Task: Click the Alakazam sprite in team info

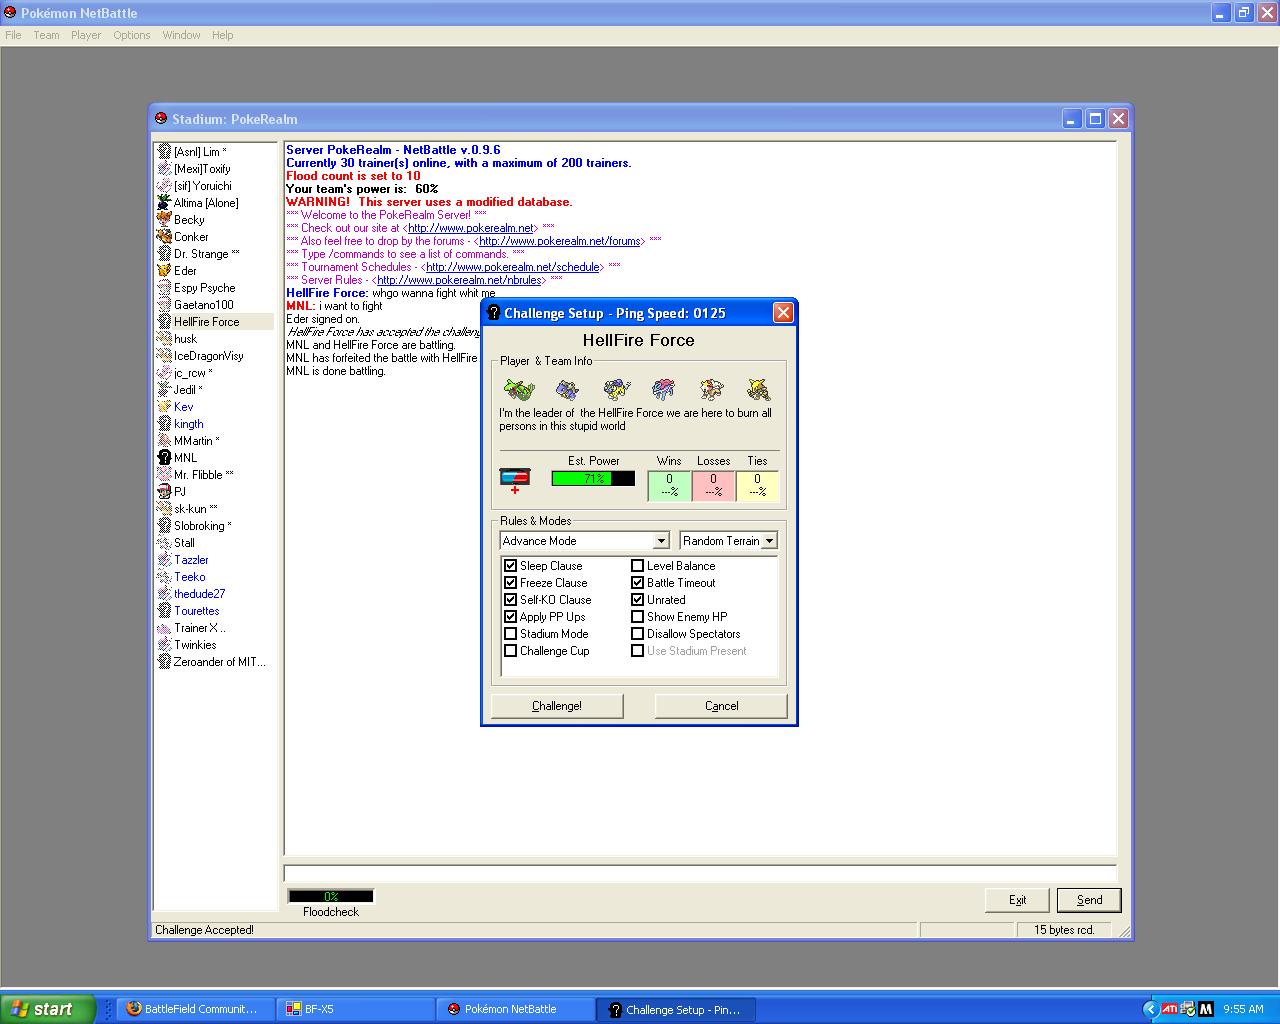Action: pyautogui.click(x=758, y=389)
